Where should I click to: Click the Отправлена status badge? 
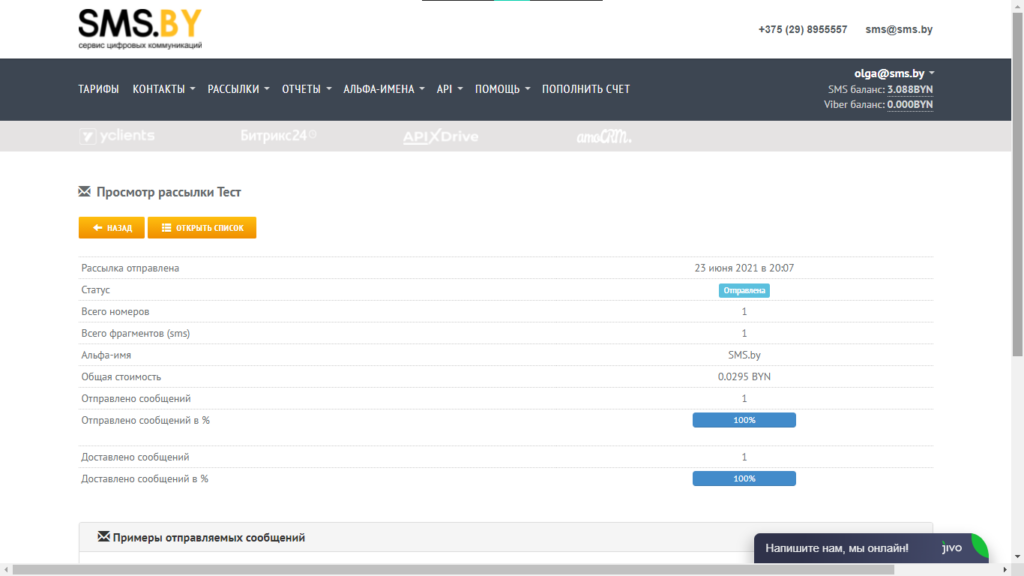coord(744,290)
